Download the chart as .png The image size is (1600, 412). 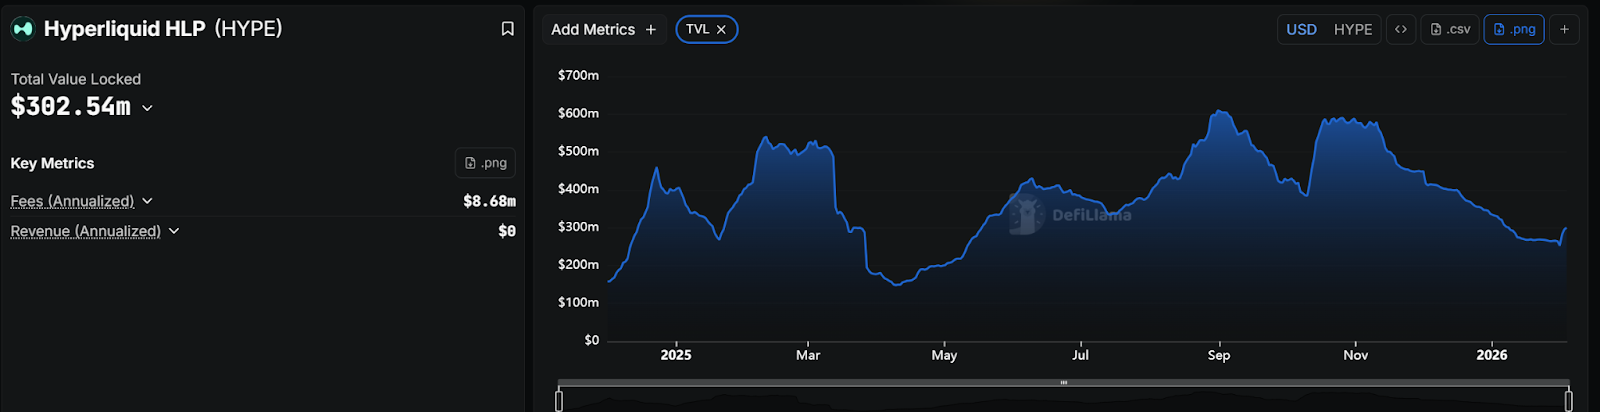coord(1514,30)
